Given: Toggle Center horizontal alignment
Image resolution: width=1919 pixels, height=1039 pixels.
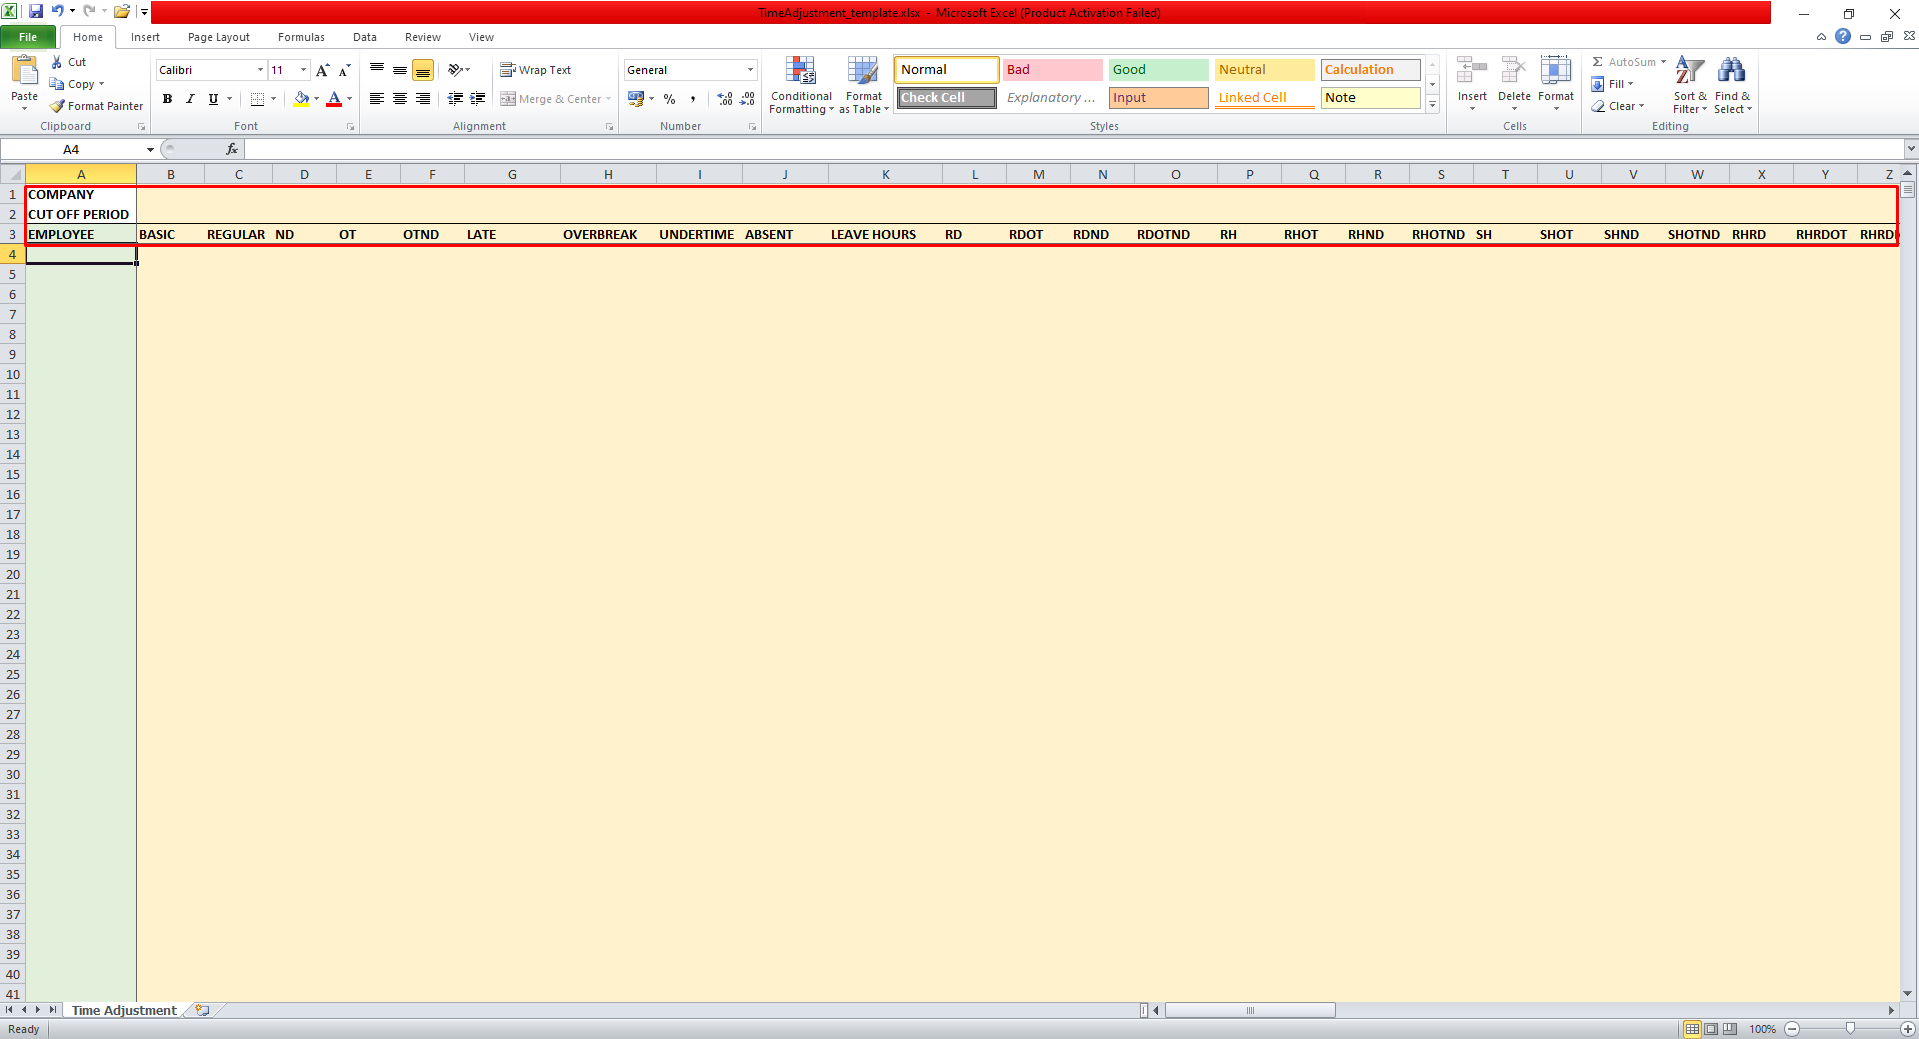Looking at the screenshot, I should point(400,99).
